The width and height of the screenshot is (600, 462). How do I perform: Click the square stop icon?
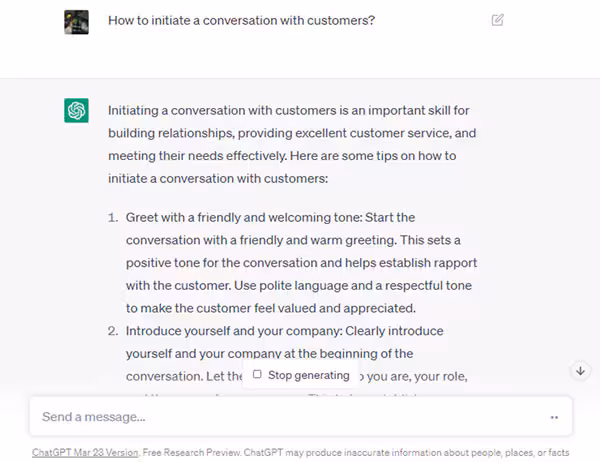pyautogui.click(x=257, y=375)
